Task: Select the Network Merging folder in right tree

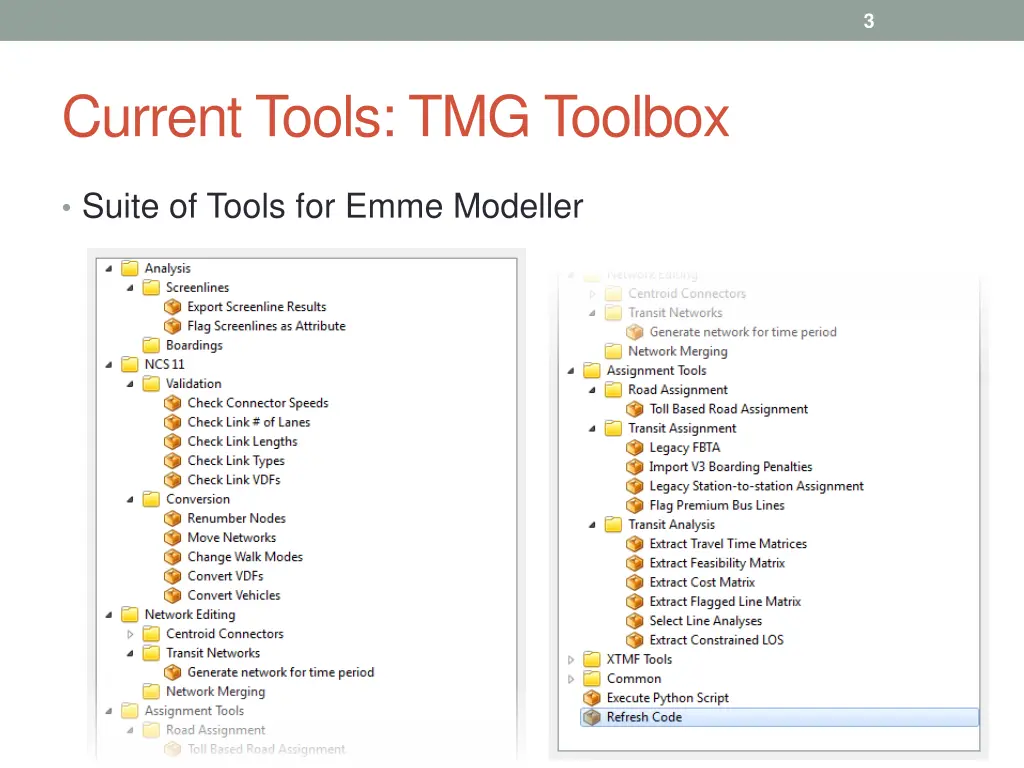Action: coord(666,351)
